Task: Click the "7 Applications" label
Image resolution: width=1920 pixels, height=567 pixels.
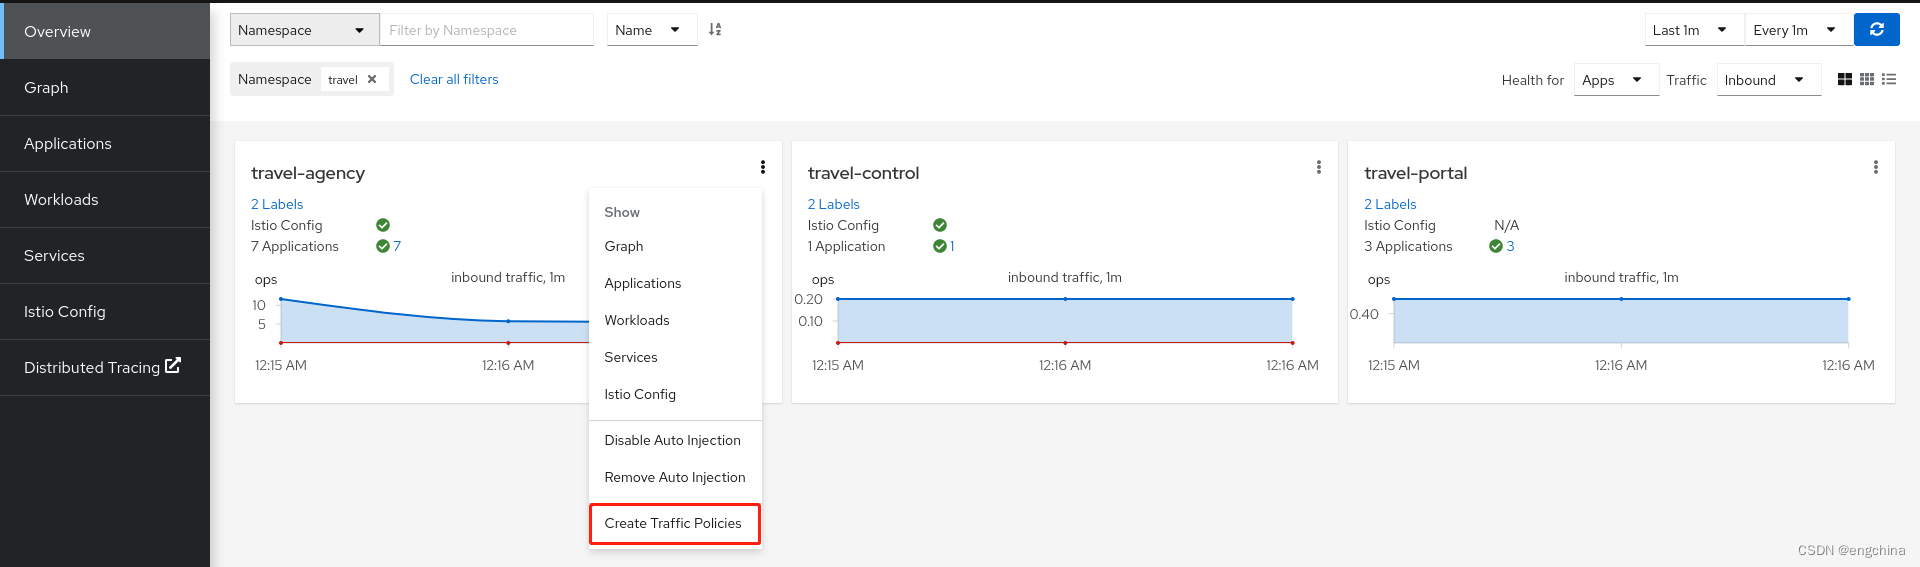Action: (x=295, y=246)
